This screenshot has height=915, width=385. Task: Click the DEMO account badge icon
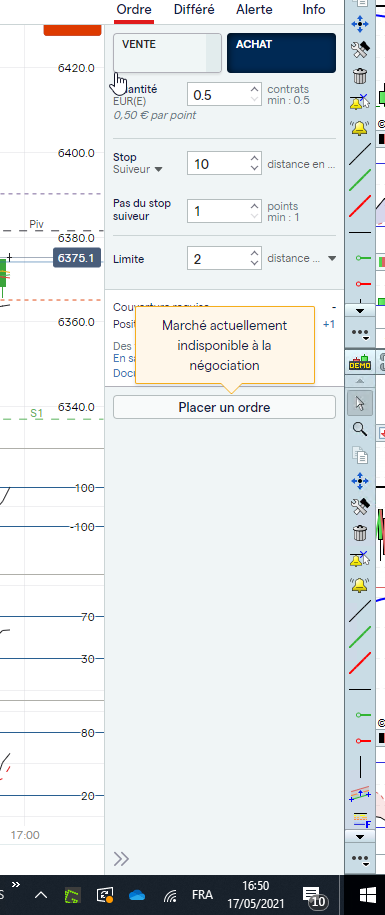tap(360, 362)
